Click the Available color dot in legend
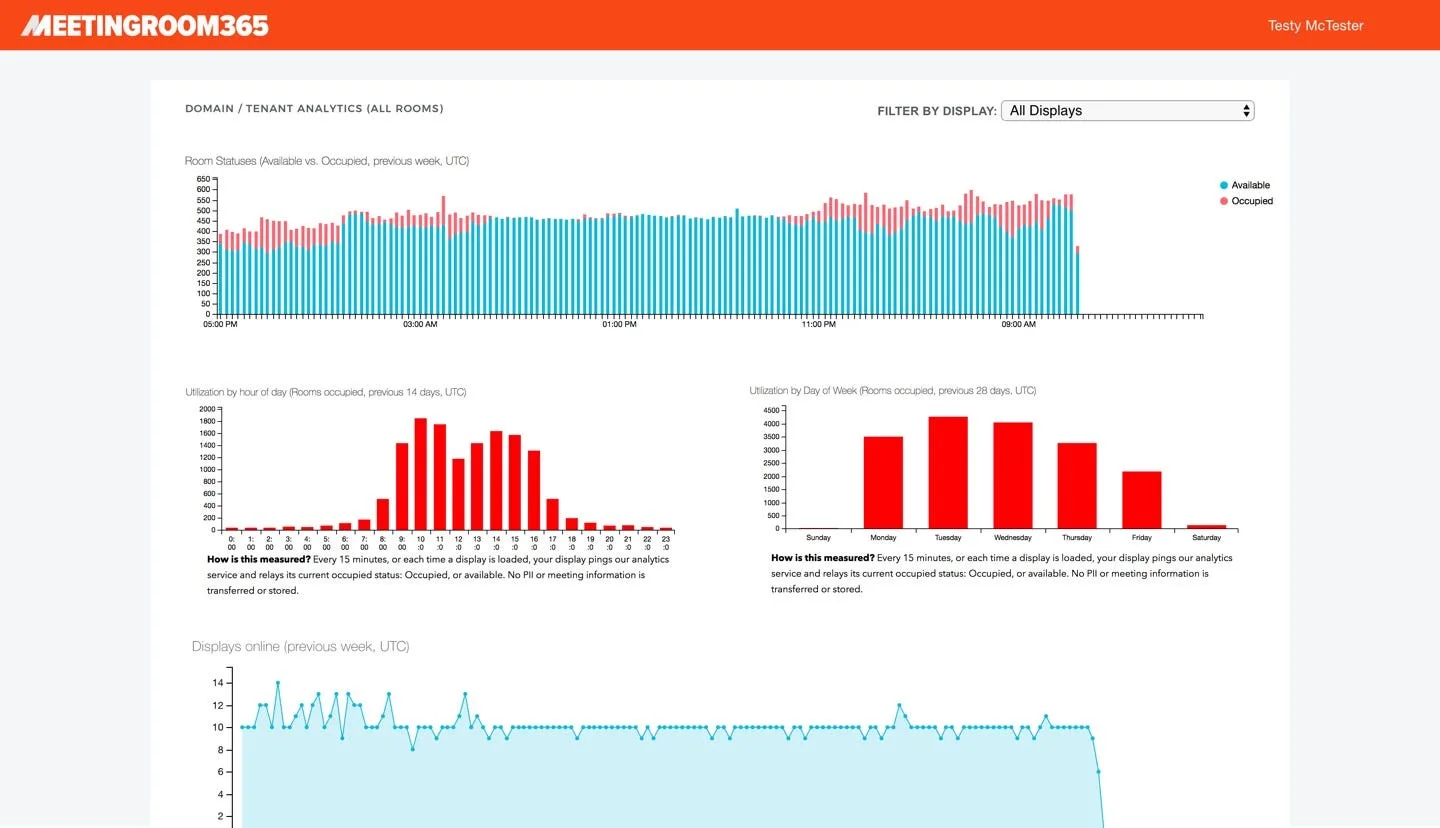This screenshot has height=828, width=1440. 1224,185
